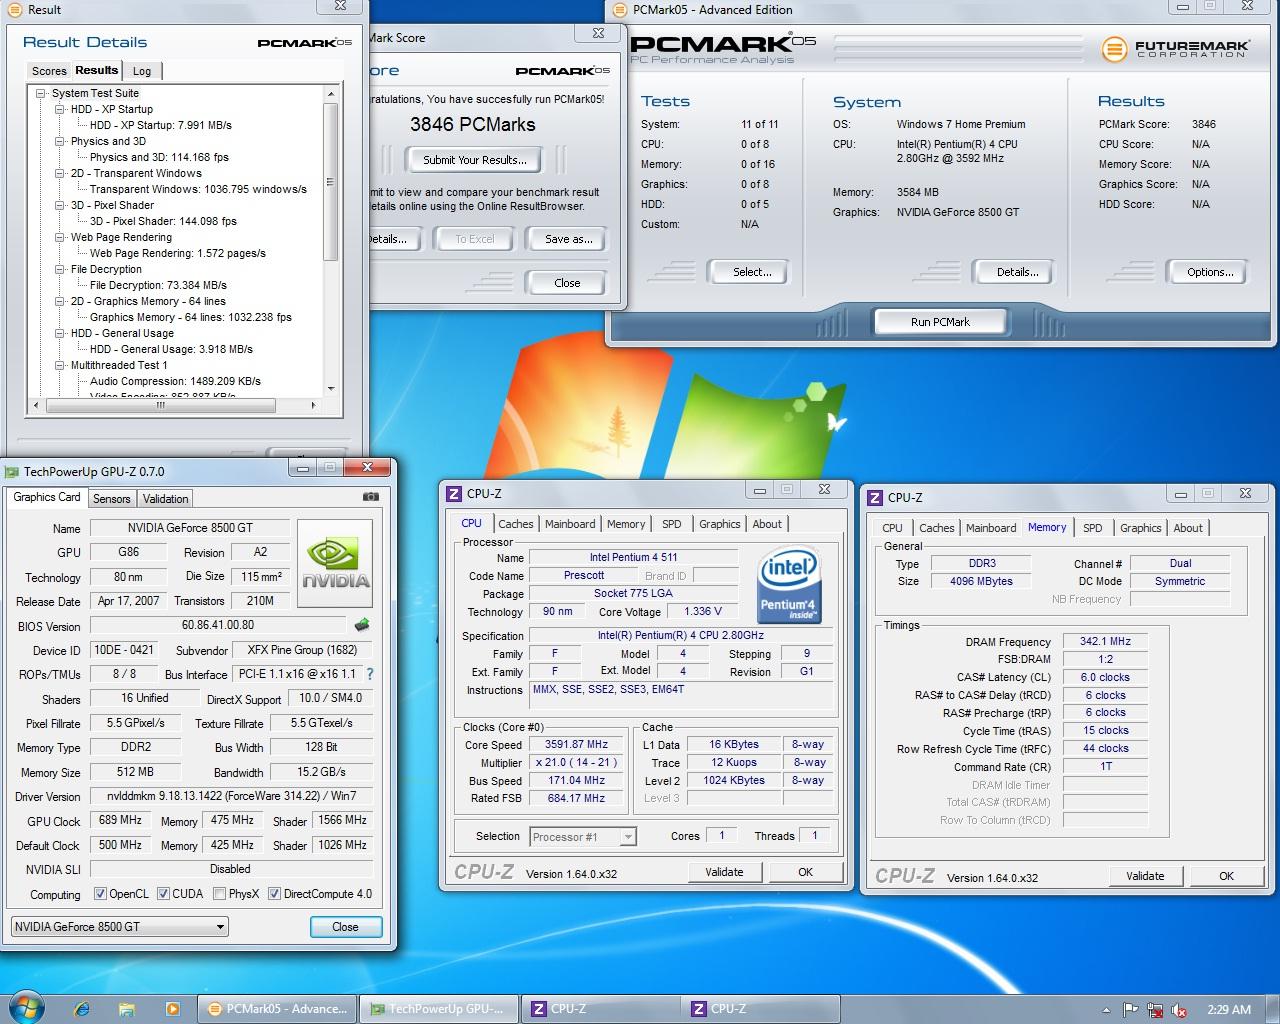Select 'HDD - General Usage: 3.918 MB/s' row
This screenshot has height=1024, width=1280.
171,349
